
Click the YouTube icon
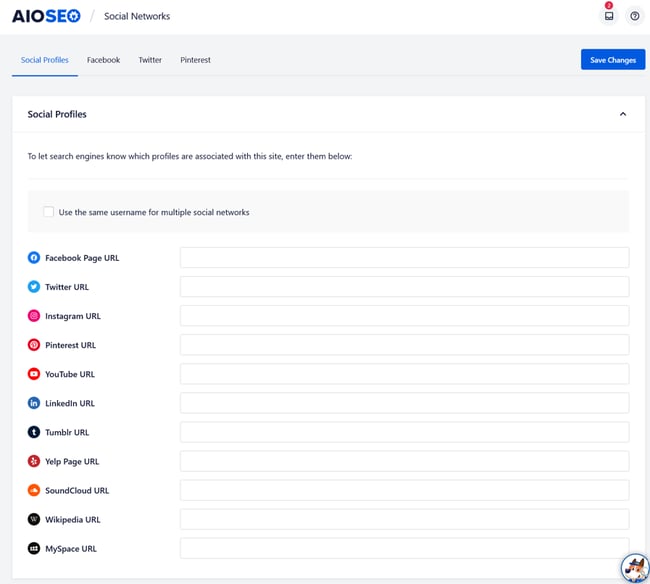click(x=34, y=374)
